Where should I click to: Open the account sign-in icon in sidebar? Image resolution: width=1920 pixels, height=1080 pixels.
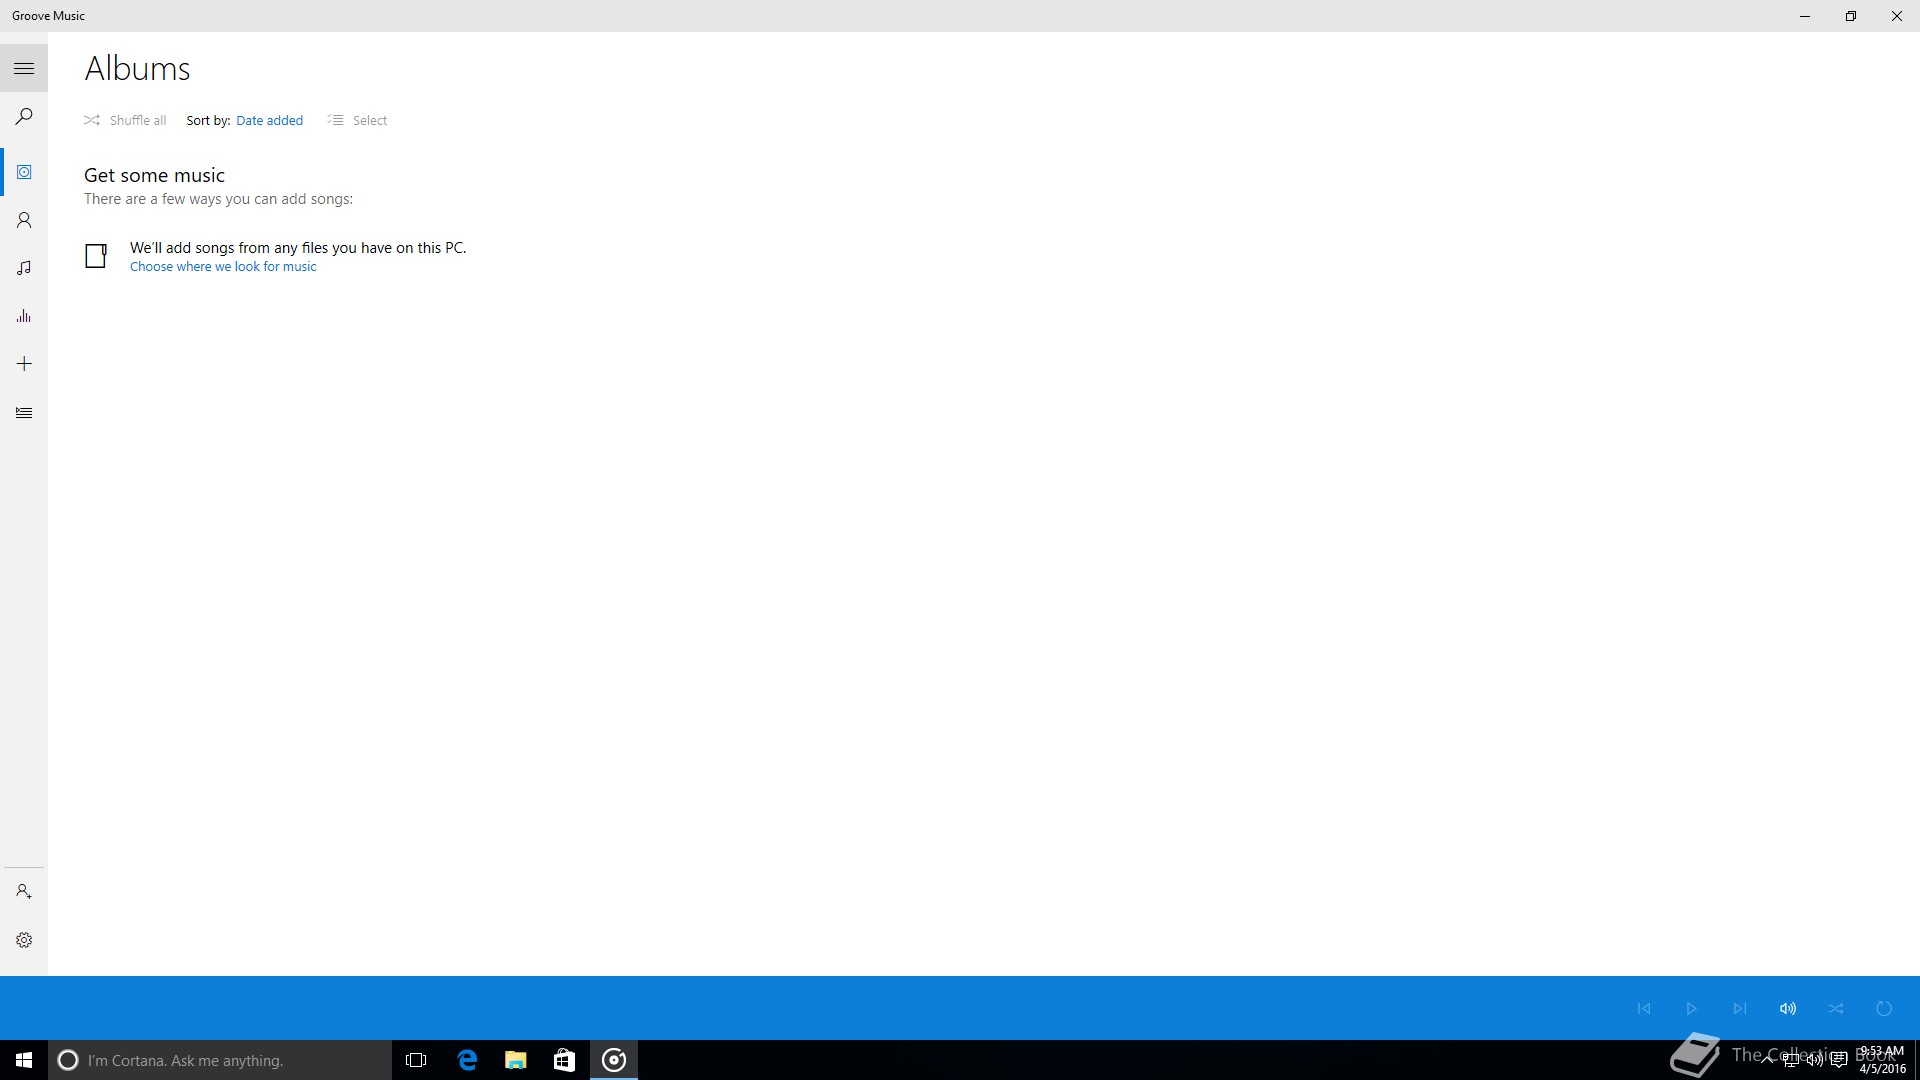point(24,891)
